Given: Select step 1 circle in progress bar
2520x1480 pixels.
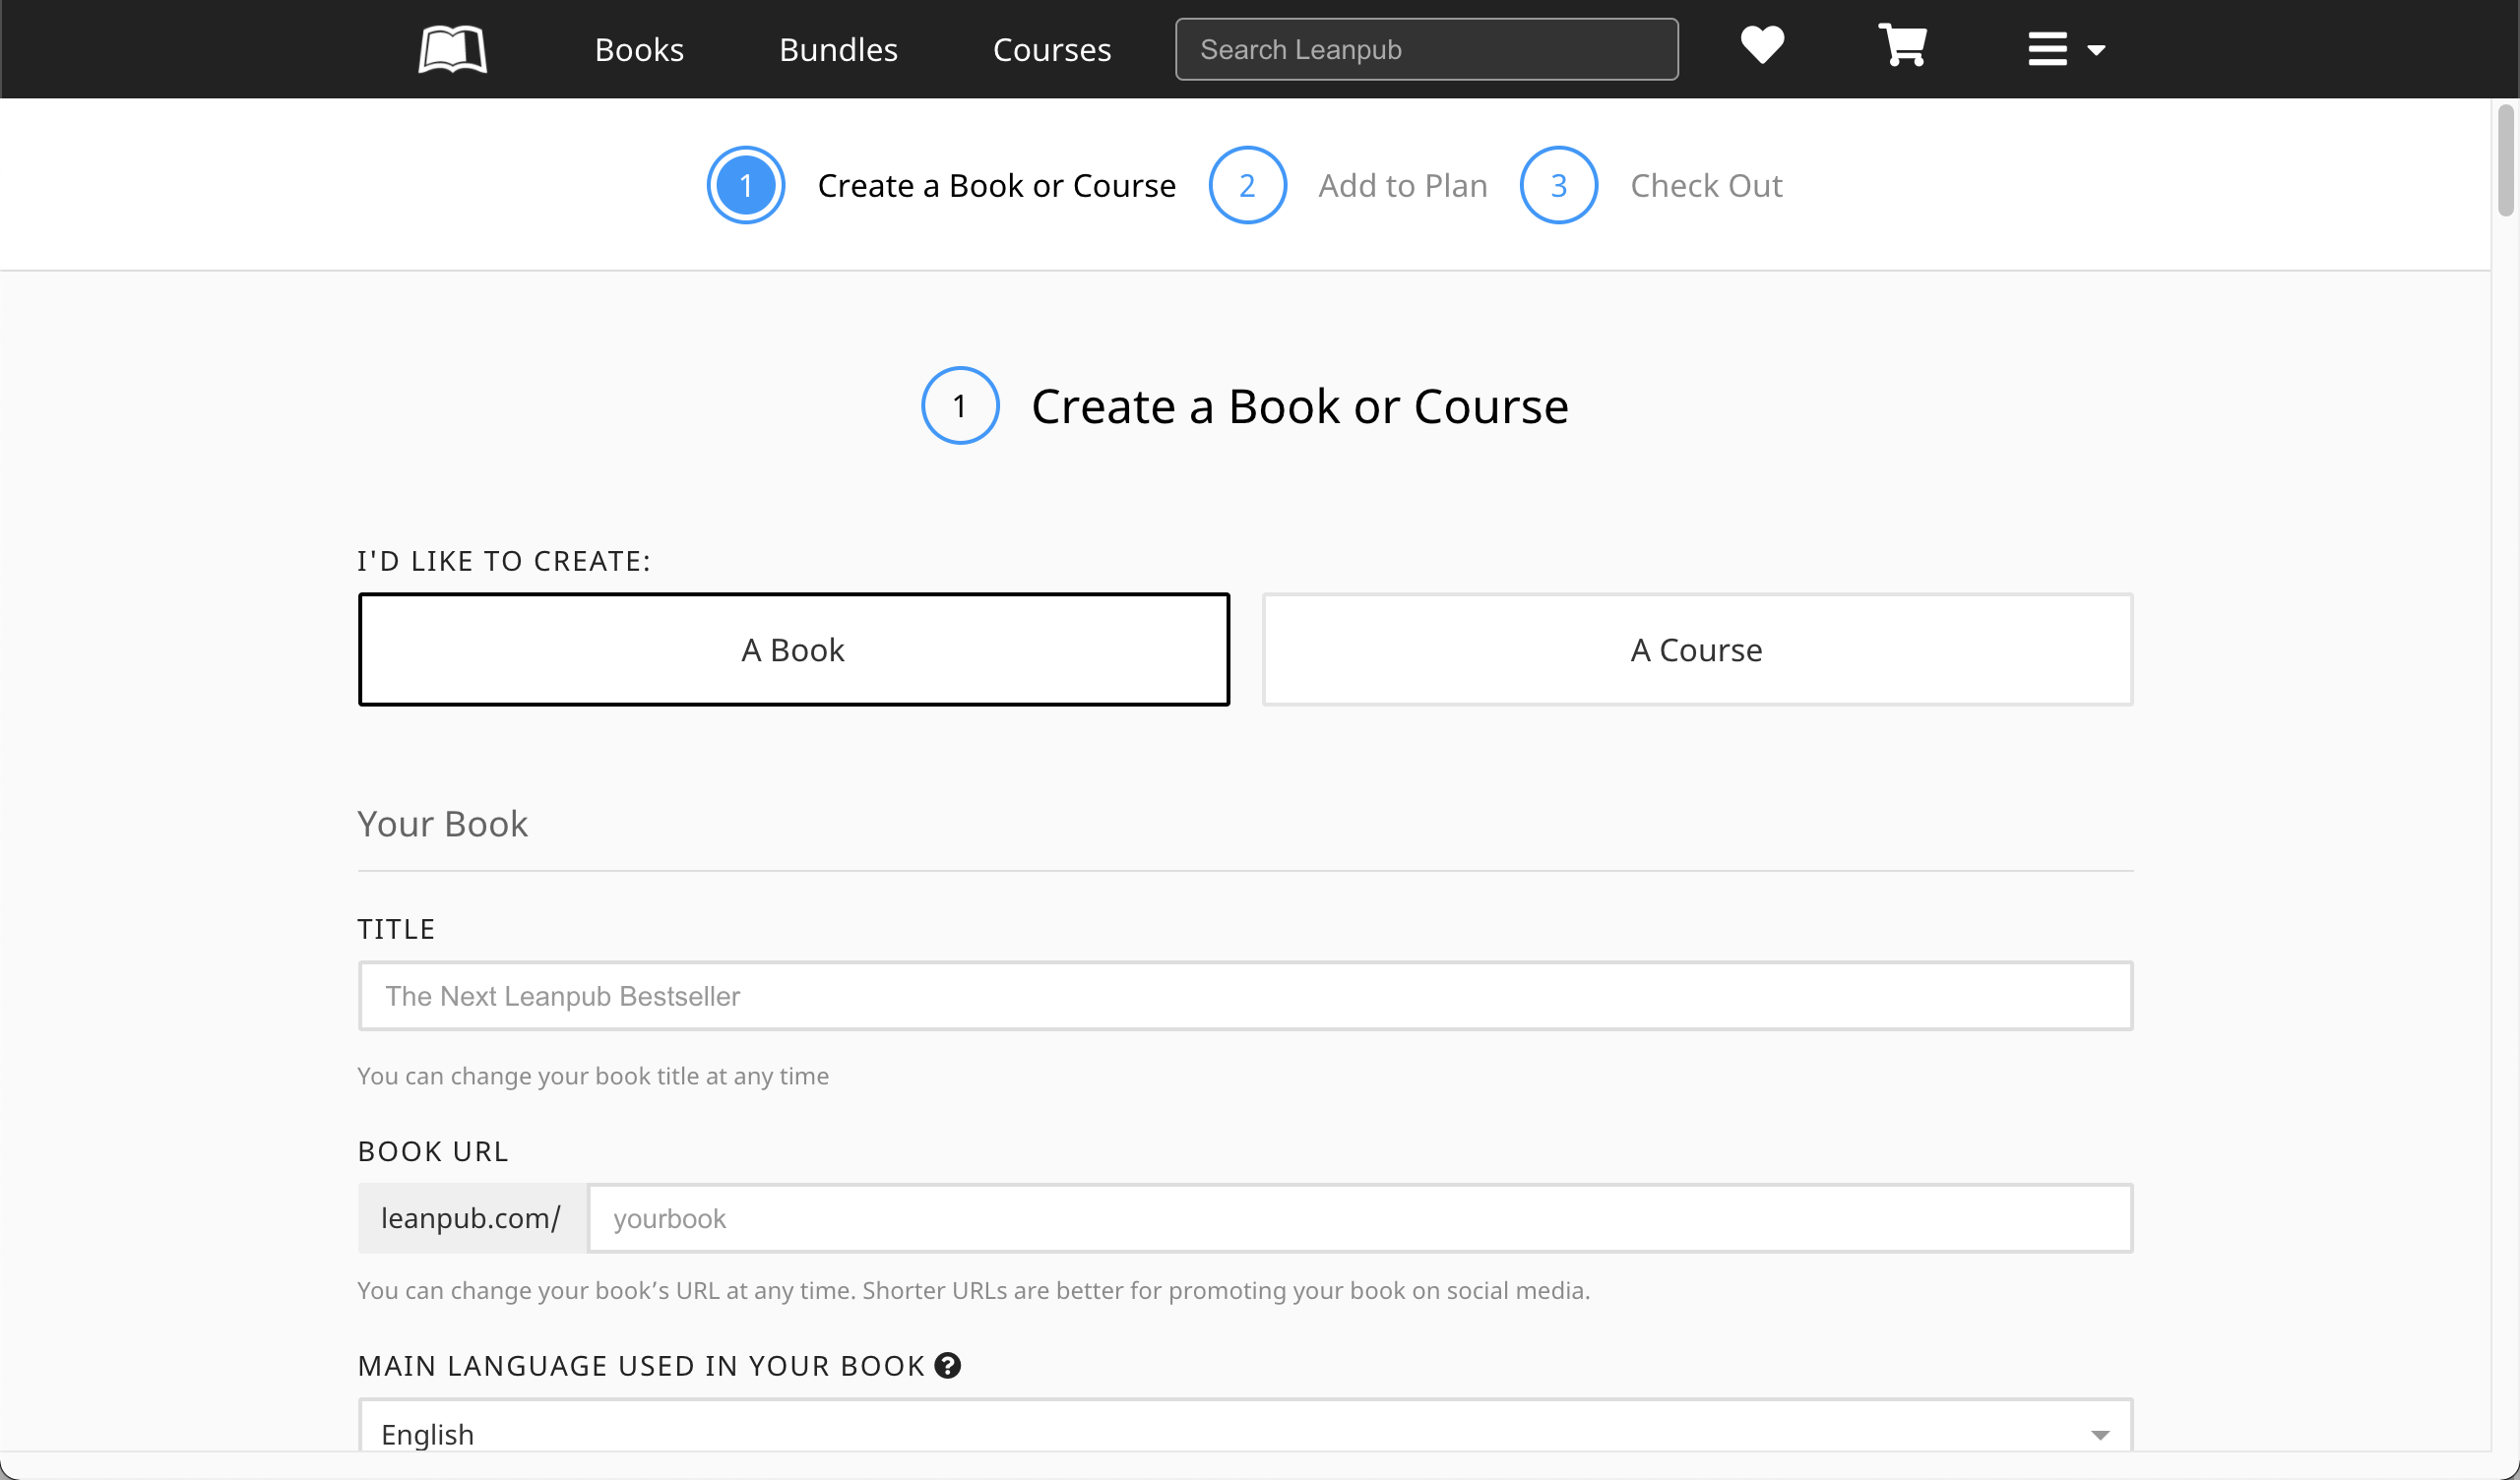Looking at the screenshot, I should 746,185.
